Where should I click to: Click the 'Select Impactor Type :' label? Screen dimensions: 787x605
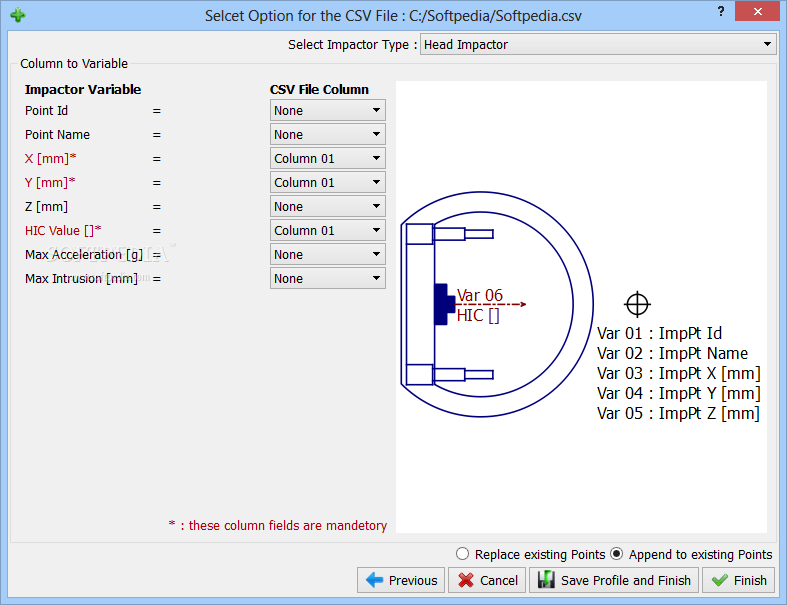tap(352, 45)
